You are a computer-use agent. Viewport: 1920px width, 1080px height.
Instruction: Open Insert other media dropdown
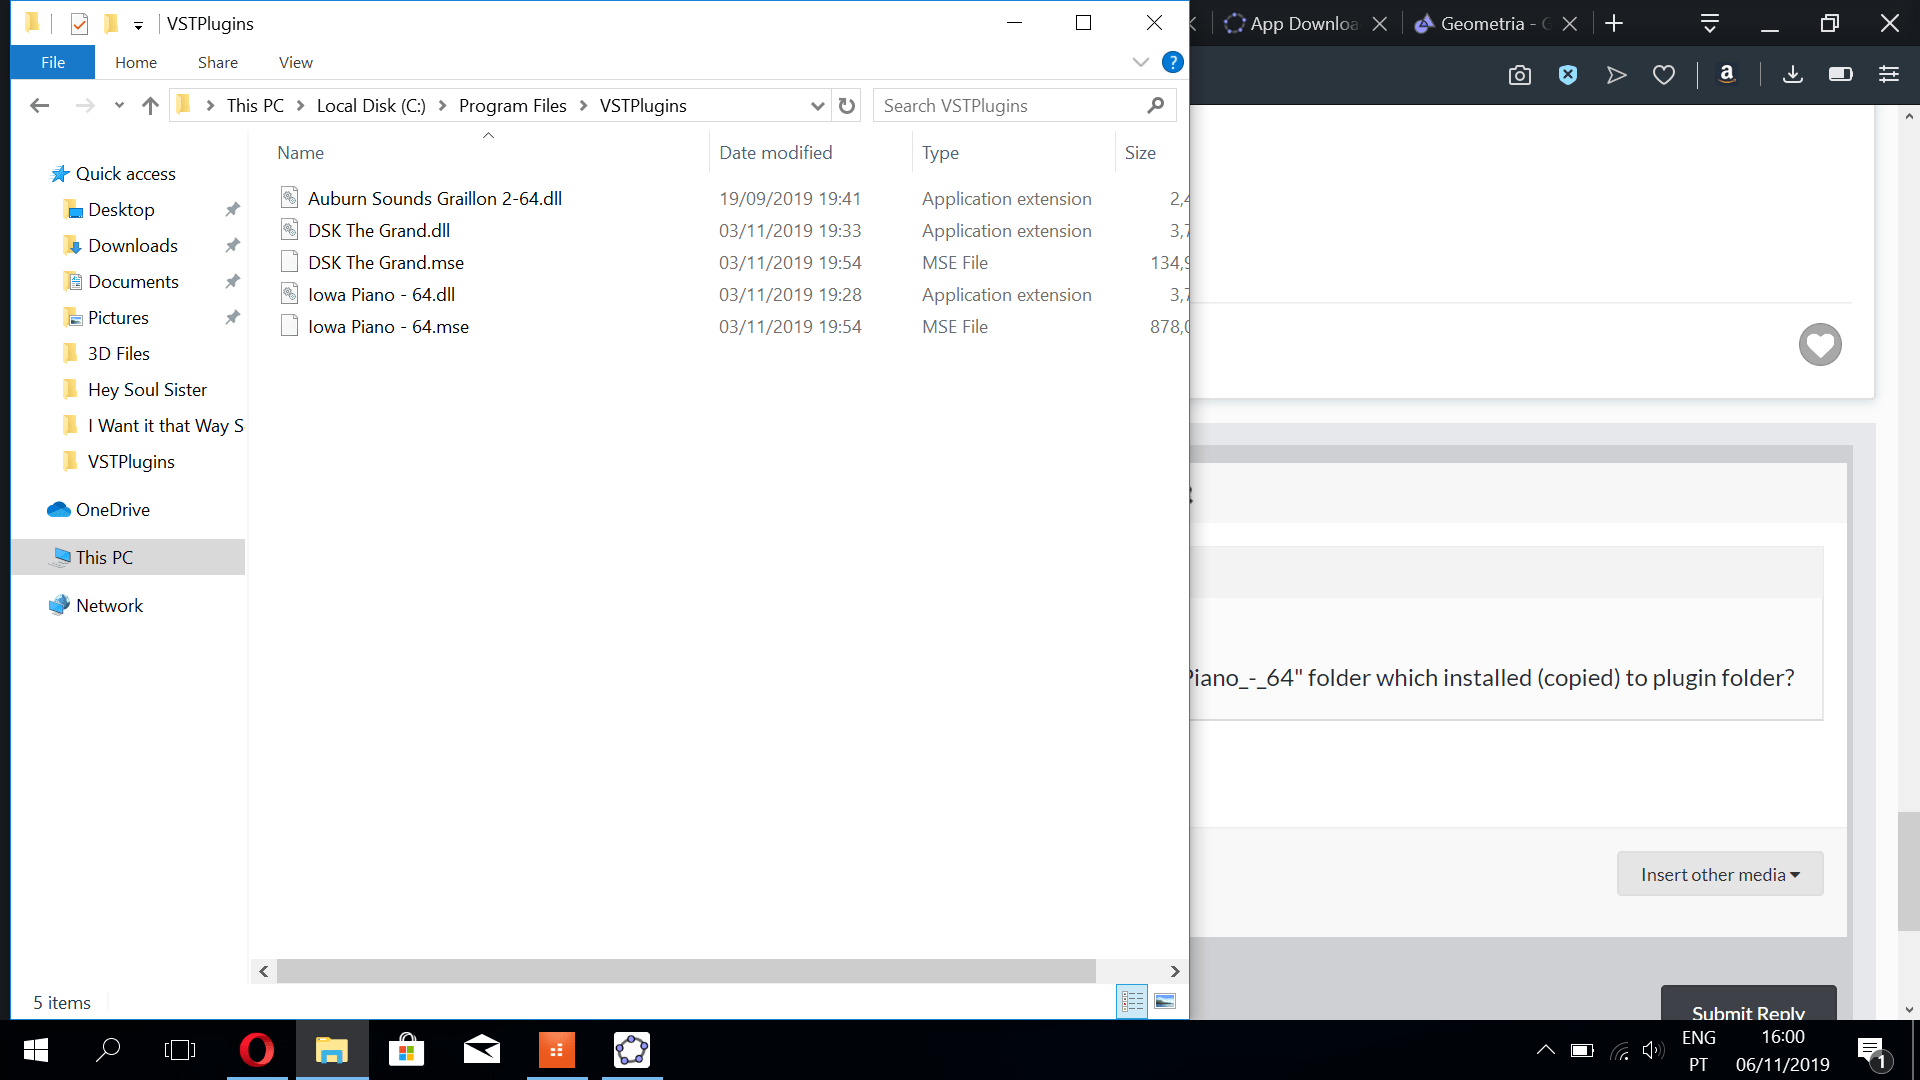click(x=1720, y=875)
